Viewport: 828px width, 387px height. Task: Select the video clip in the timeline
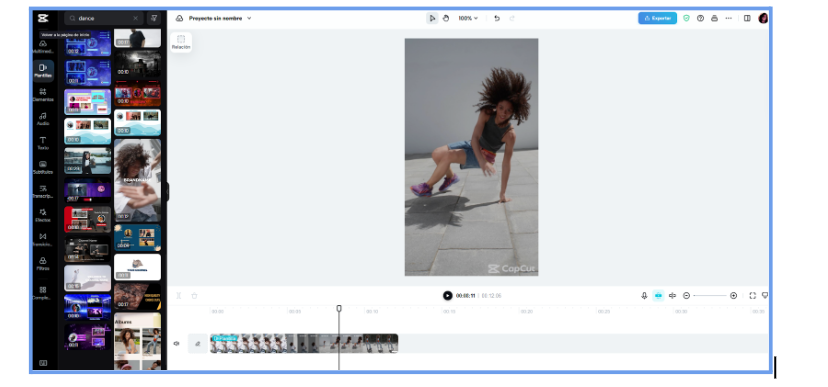click(304, 344)
